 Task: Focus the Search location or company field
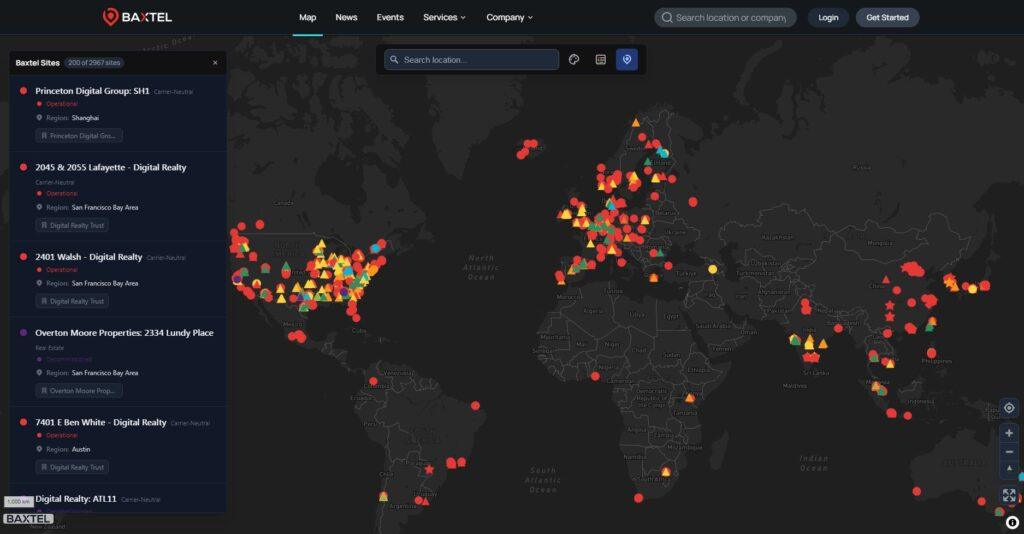tap(725, 18)
